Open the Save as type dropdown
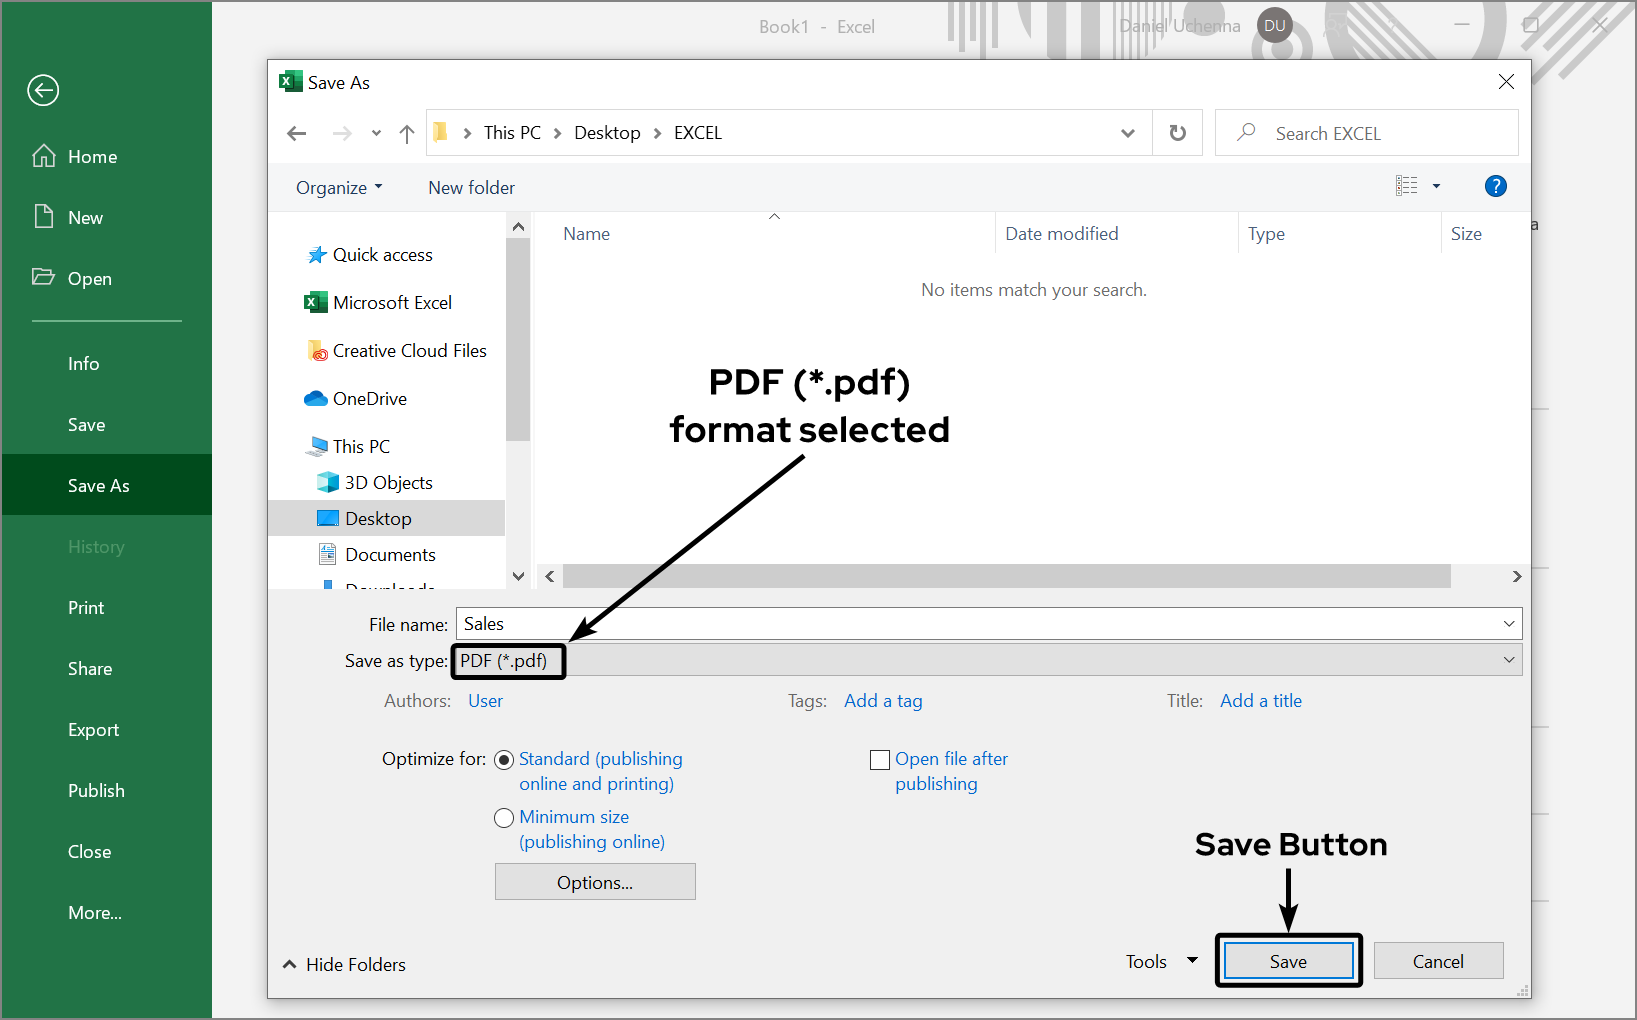The height and width of the screenshot is (1020, 1637). [1508, 660]
